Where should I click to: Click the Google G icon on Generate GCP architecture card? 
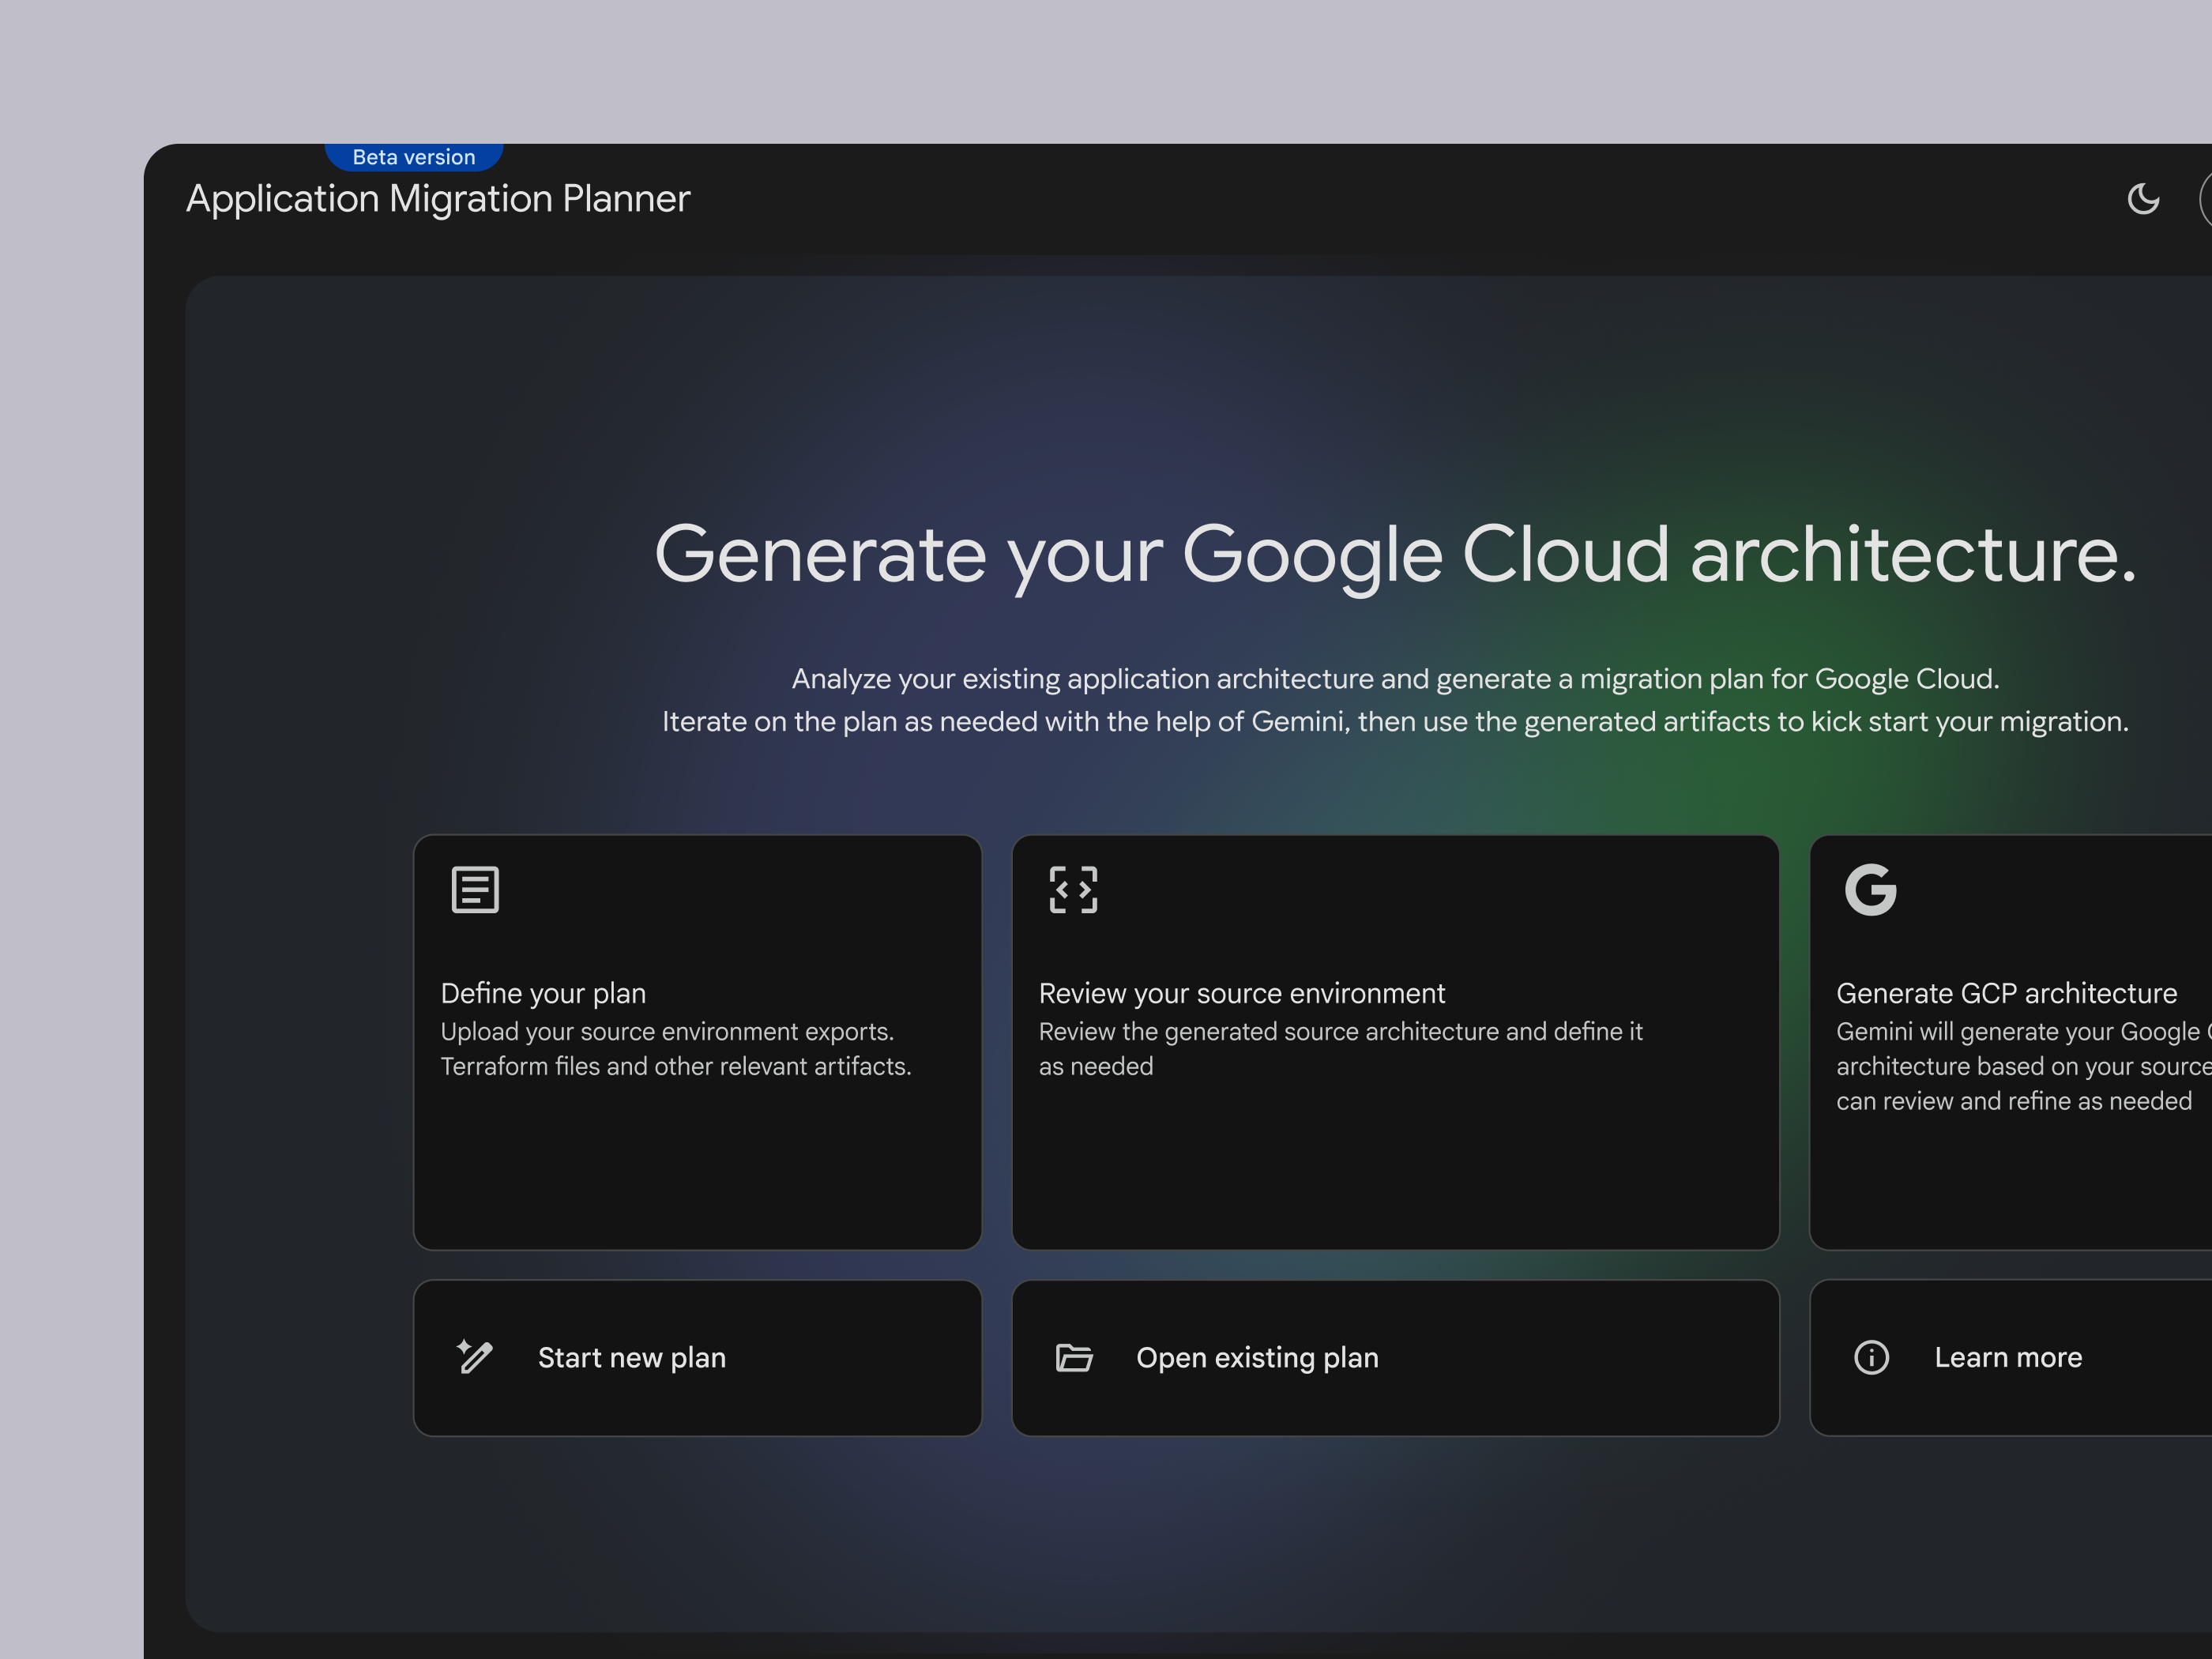[1872, 890]
